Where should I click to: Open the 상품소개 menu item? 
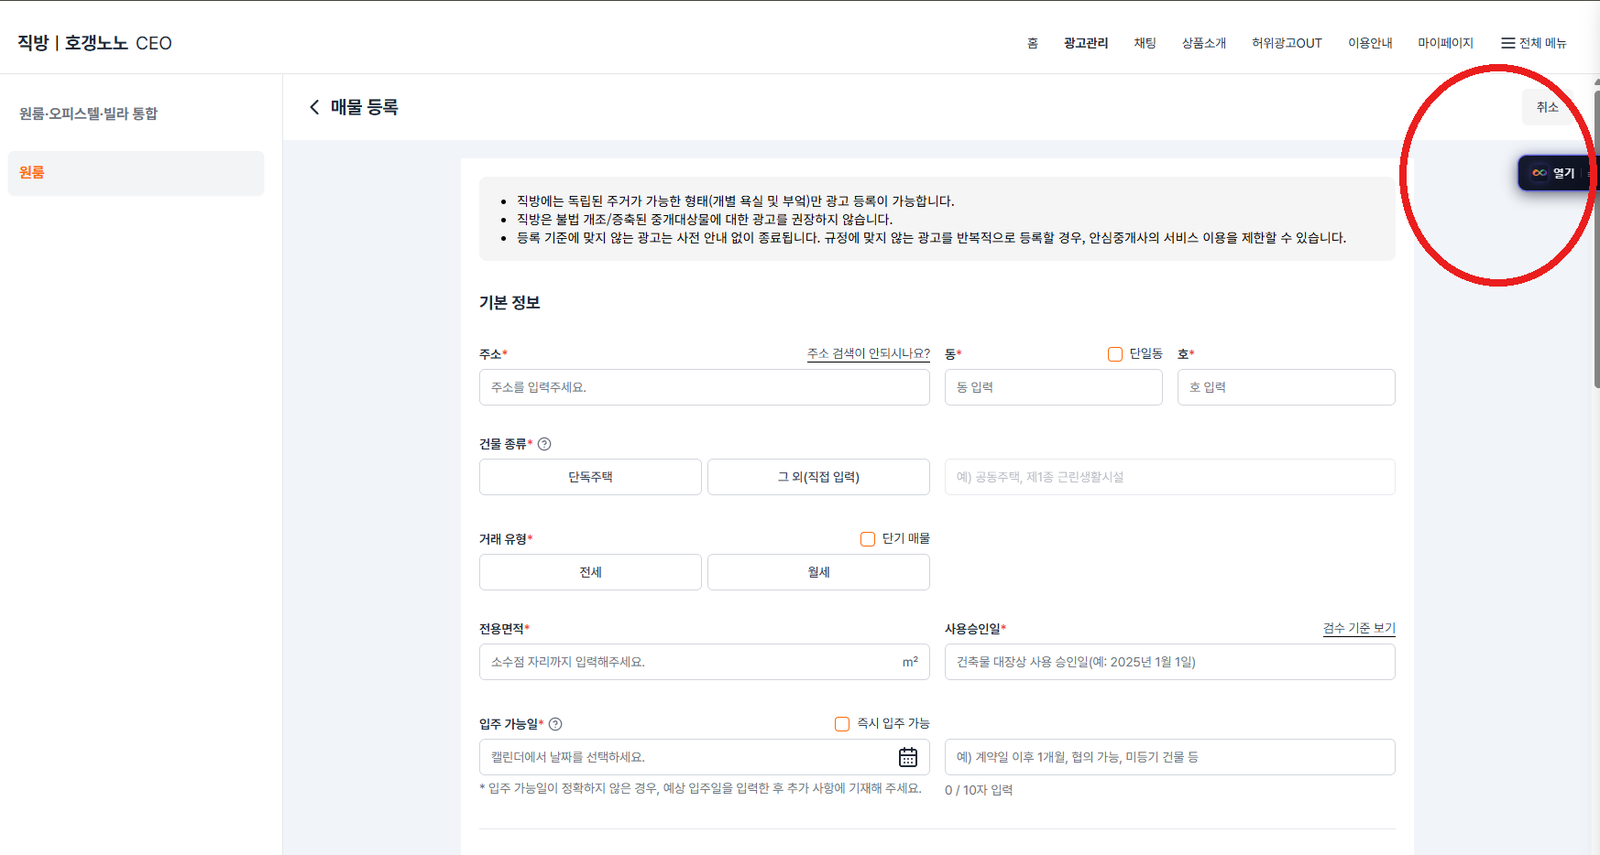pyautogui.click(x=1204, y=43)
